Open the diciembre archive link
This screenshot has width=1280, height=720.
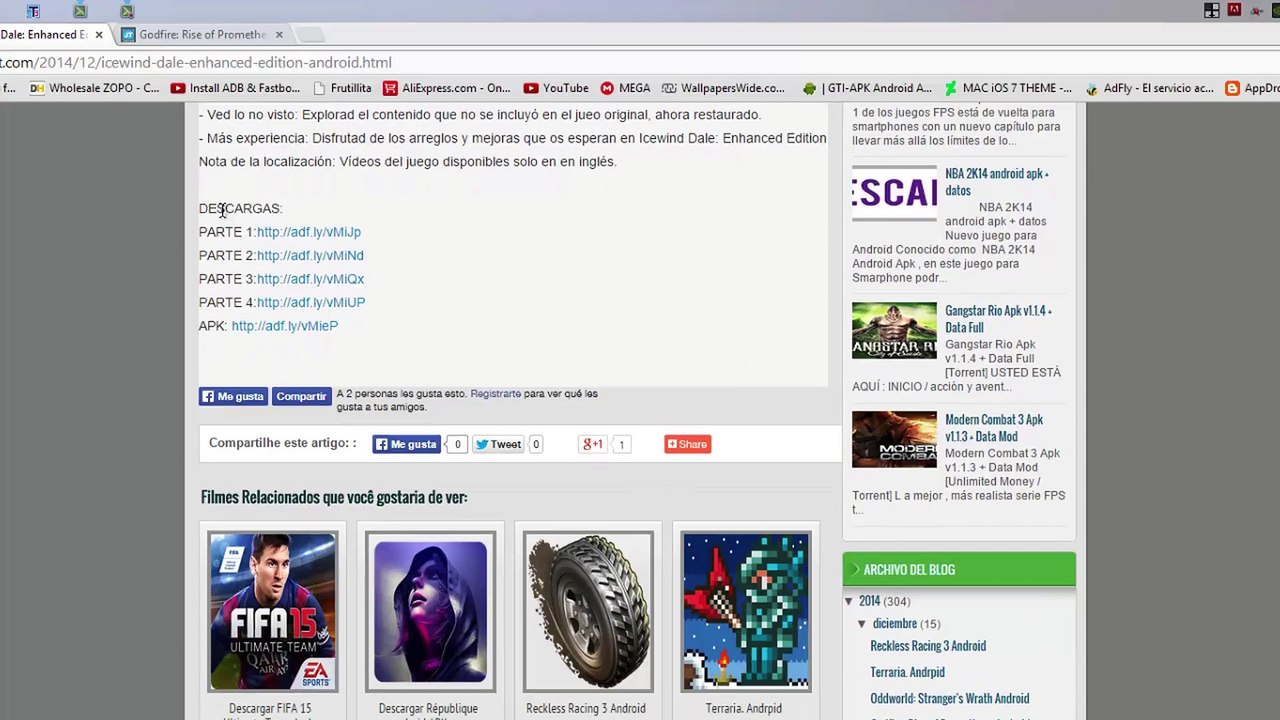[x=894, y=624]
